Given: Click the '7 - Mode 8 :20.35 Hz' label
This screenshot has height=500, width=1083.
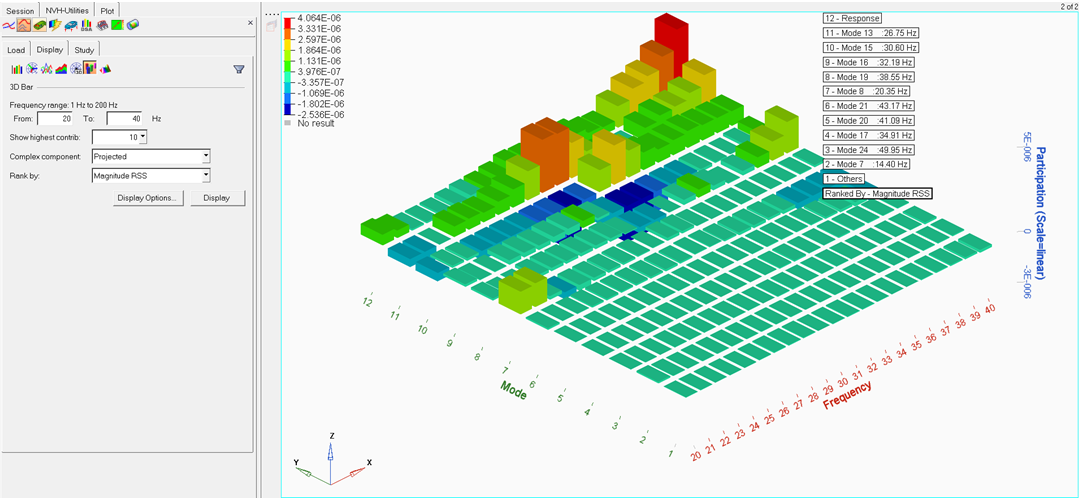Looking at the screenshot, I should (x=866, y=91).
